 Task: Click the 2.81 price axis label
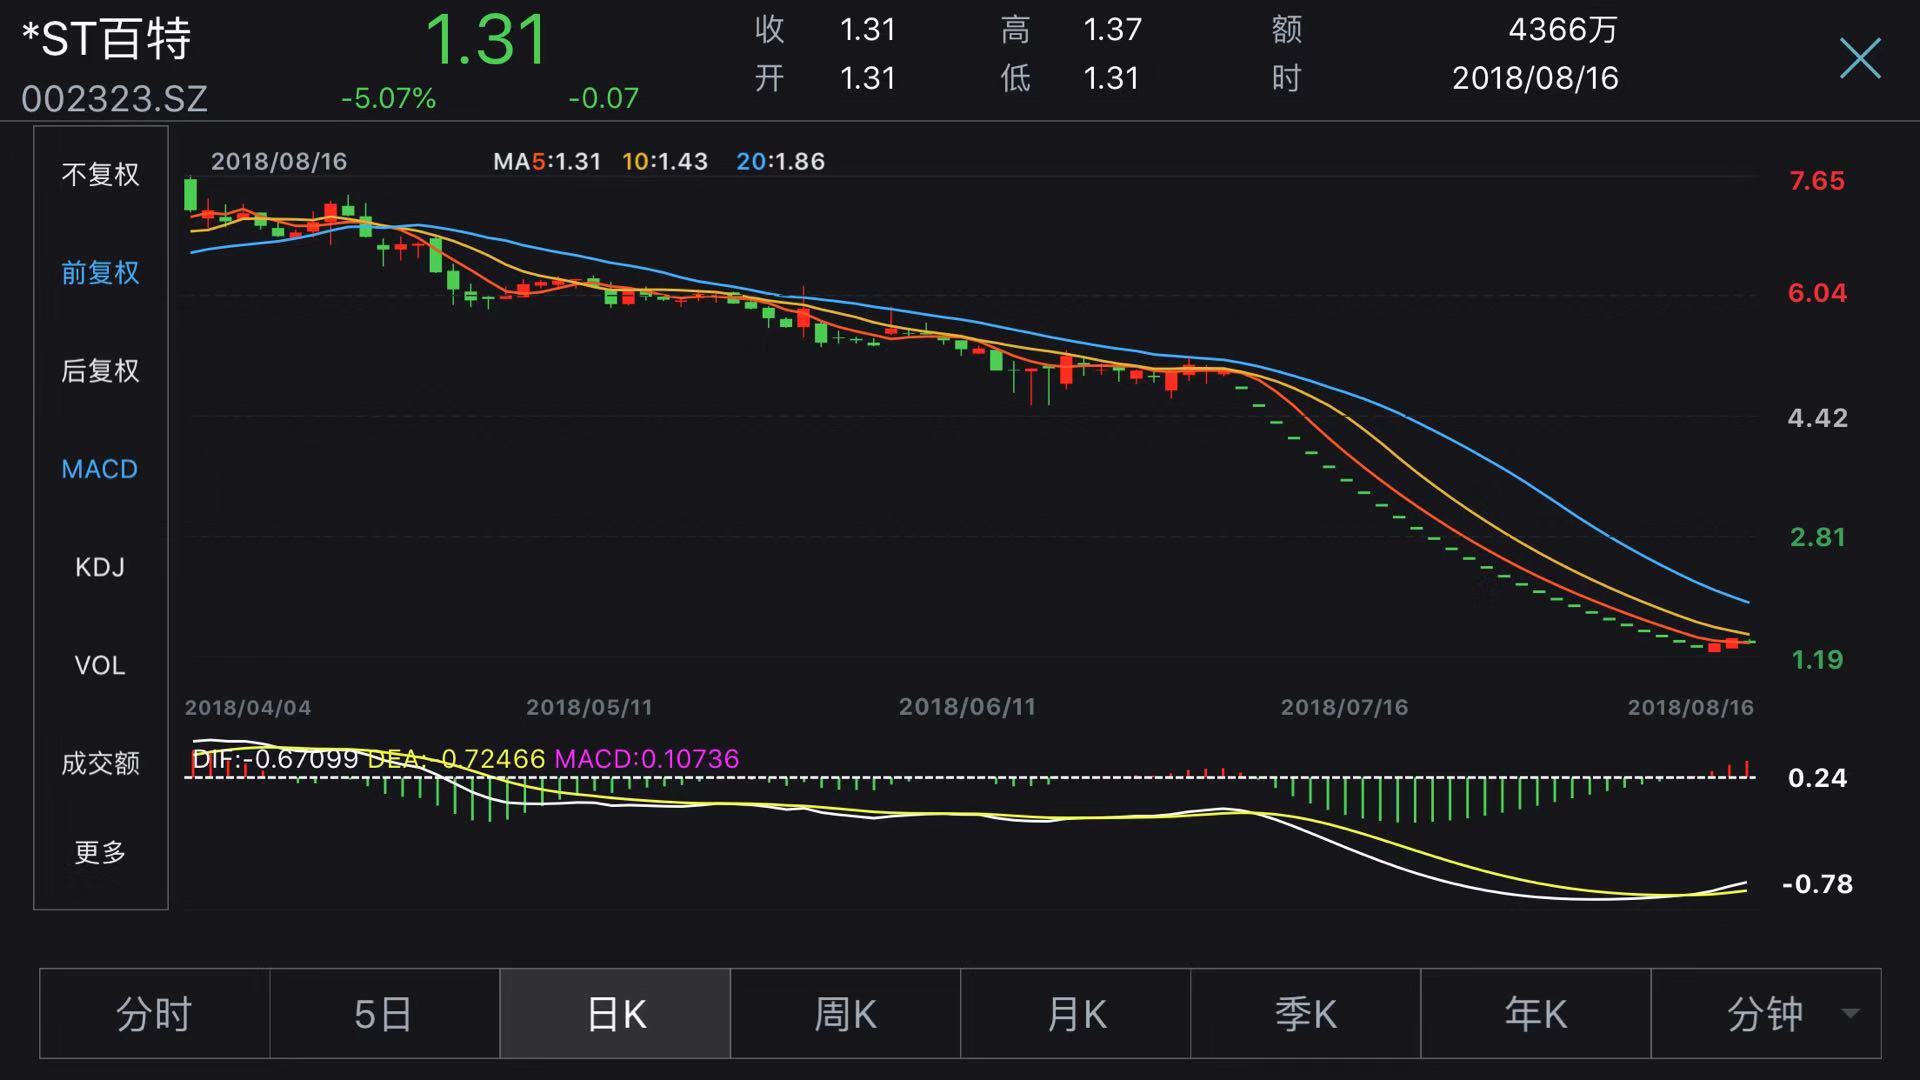[x=1817, y=537]
